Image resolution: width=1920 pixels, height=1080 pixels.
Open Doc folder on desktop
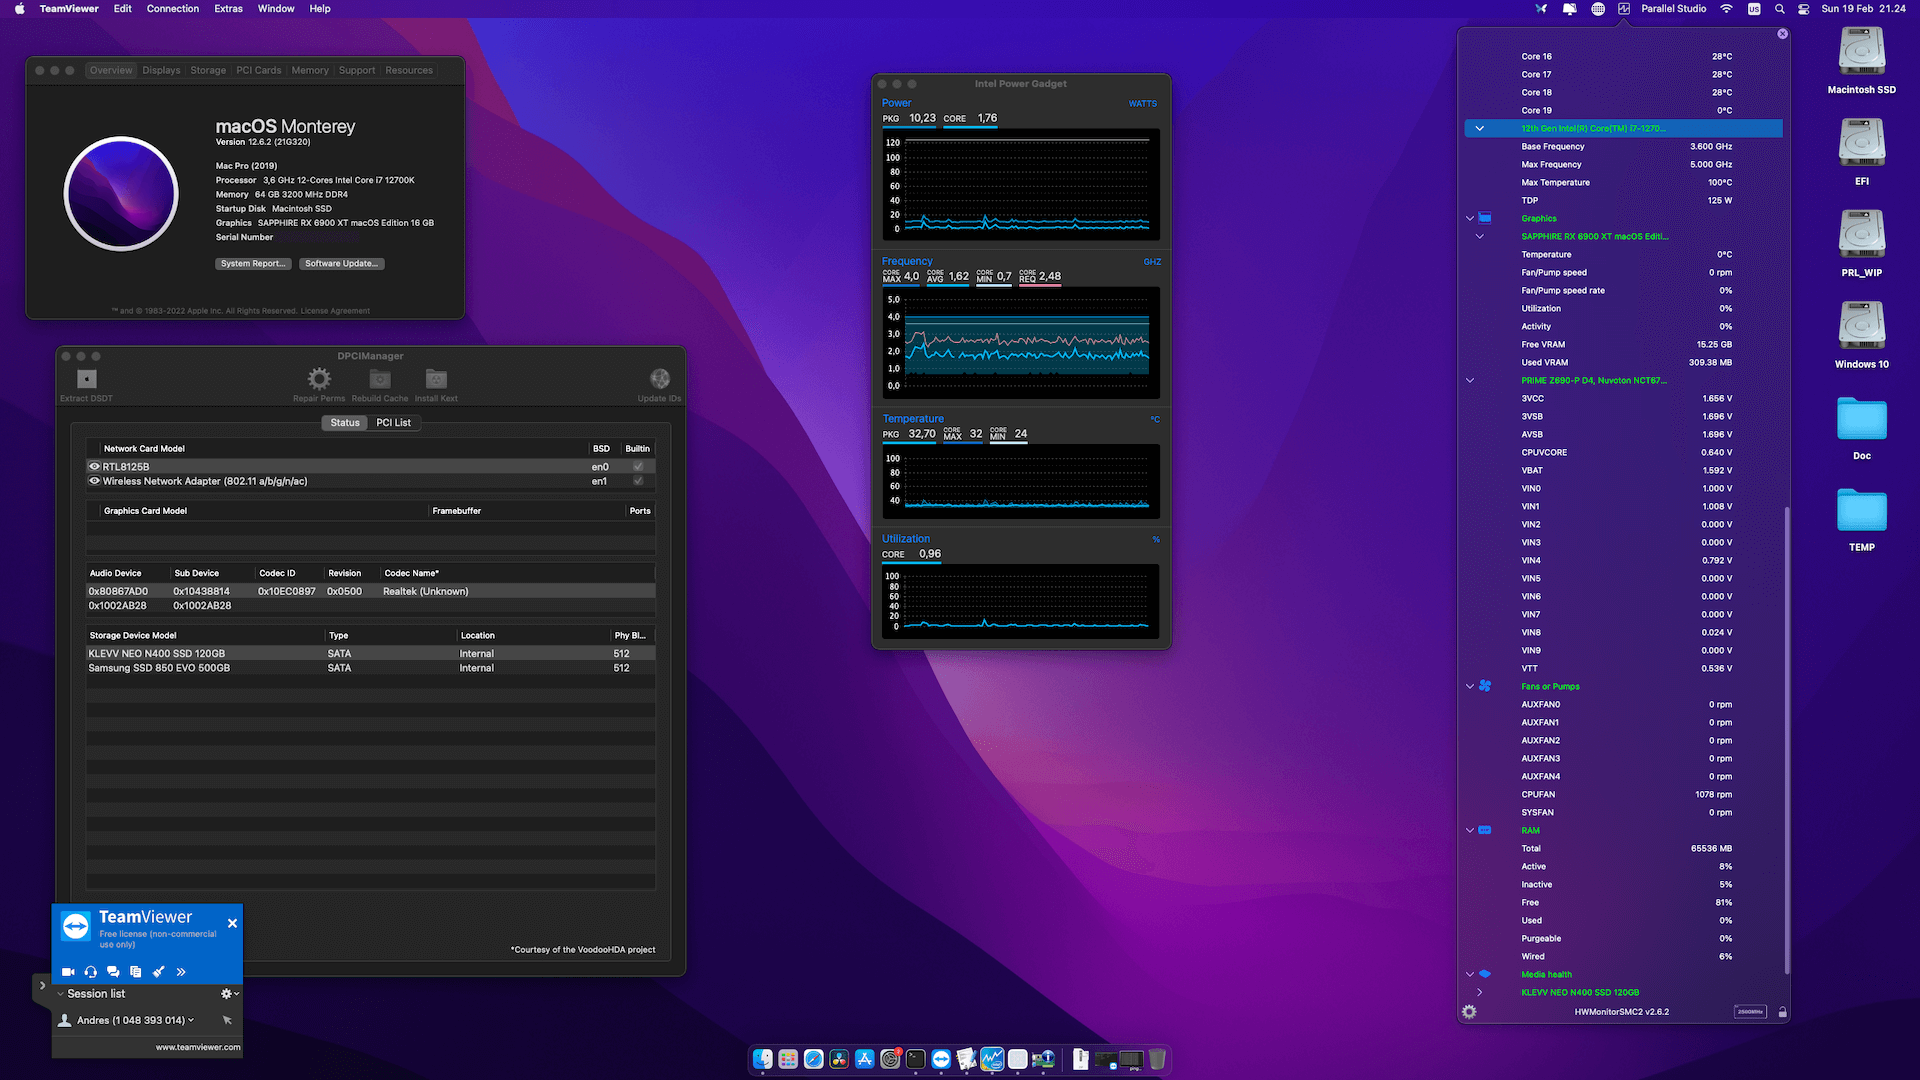pos(1862,419)
